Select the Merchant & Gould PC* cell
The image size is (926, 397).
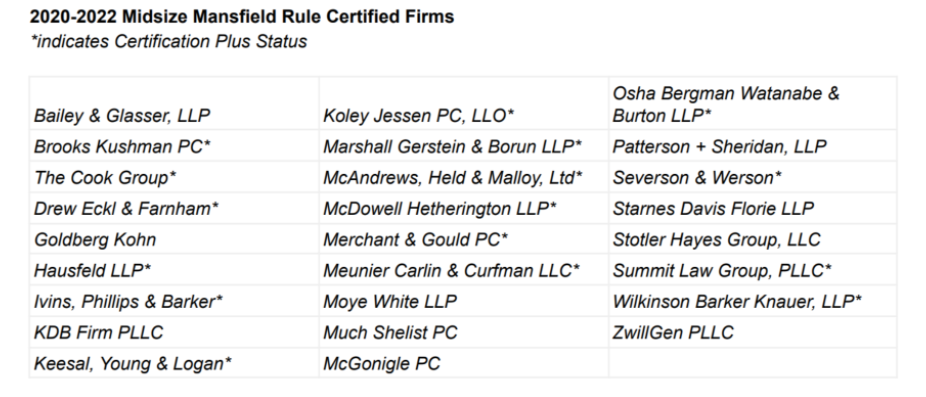(464, 239)
